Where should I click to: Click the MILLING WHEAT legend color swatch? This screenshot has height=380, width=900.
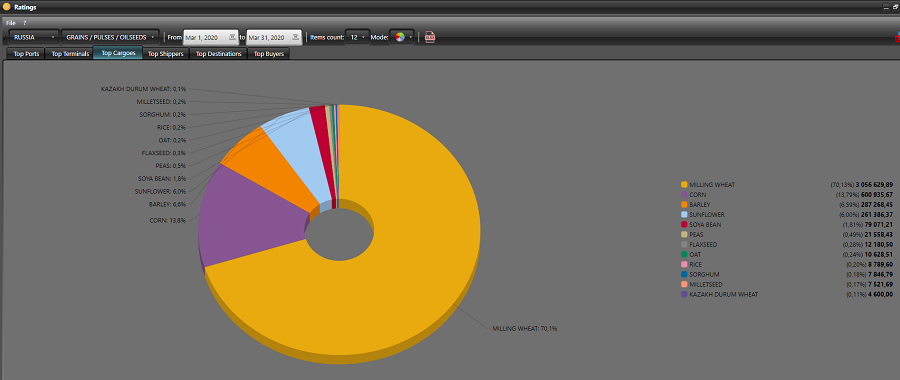[684, 185]
